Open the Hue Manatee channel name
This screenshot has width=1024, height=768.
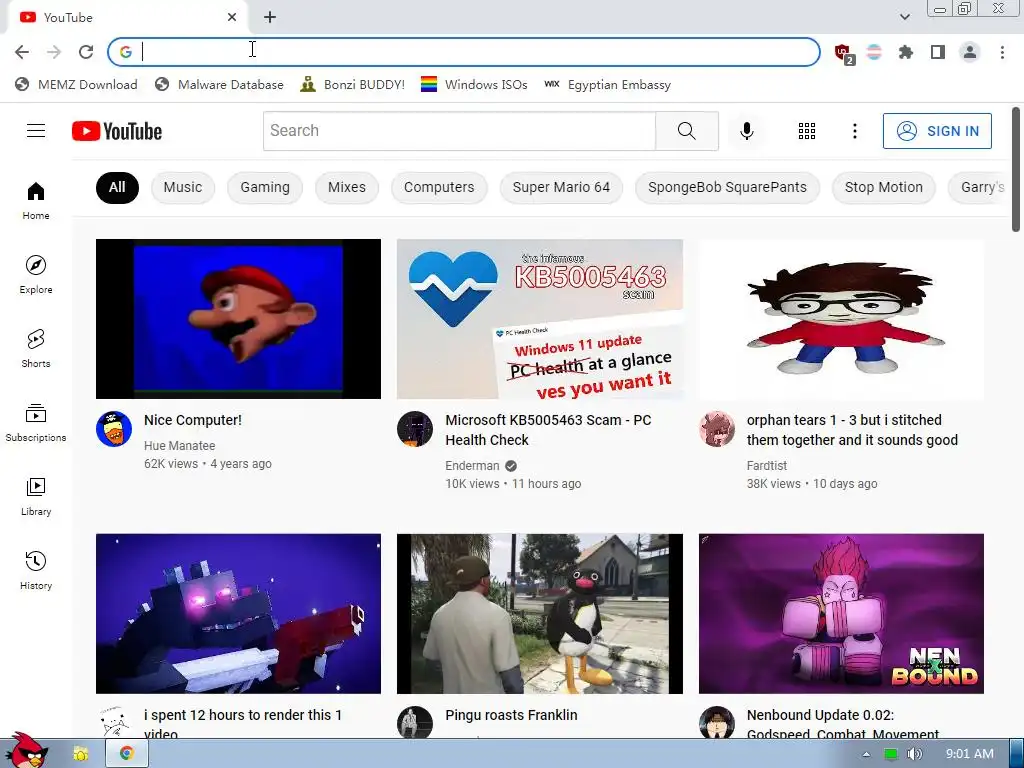pyautogui.click(x=180, y=445)
